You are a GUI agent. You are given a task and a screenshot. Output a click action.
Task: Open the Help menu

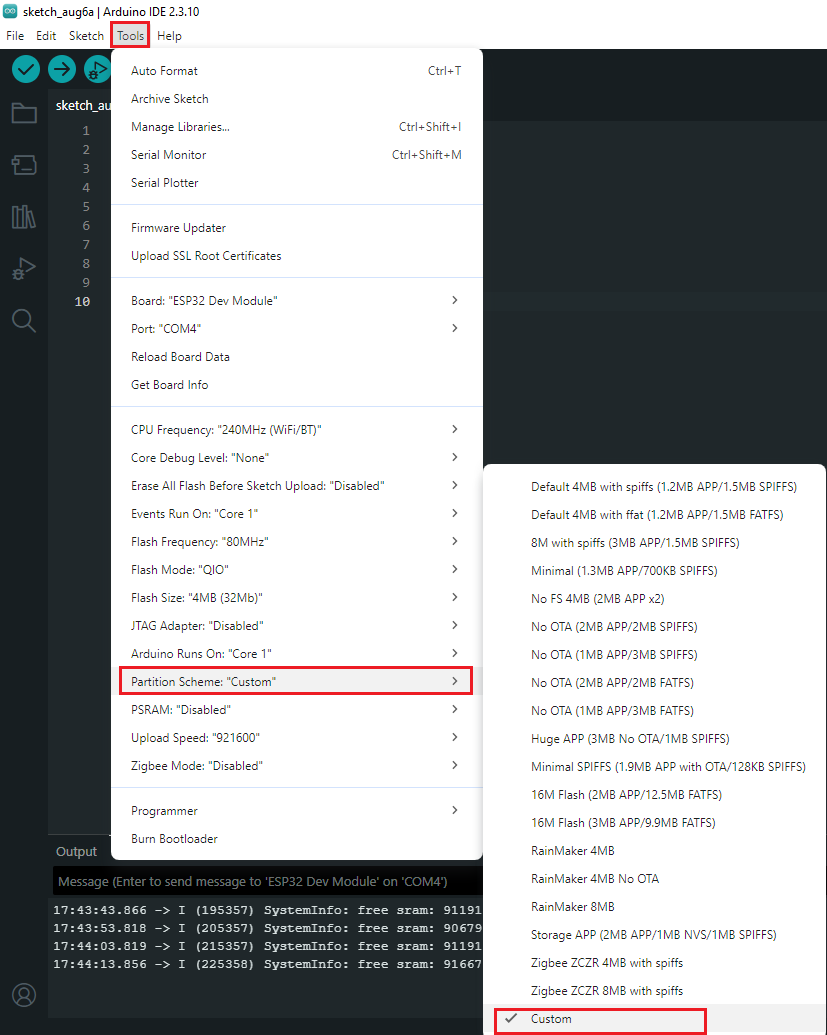click(169, 36)
